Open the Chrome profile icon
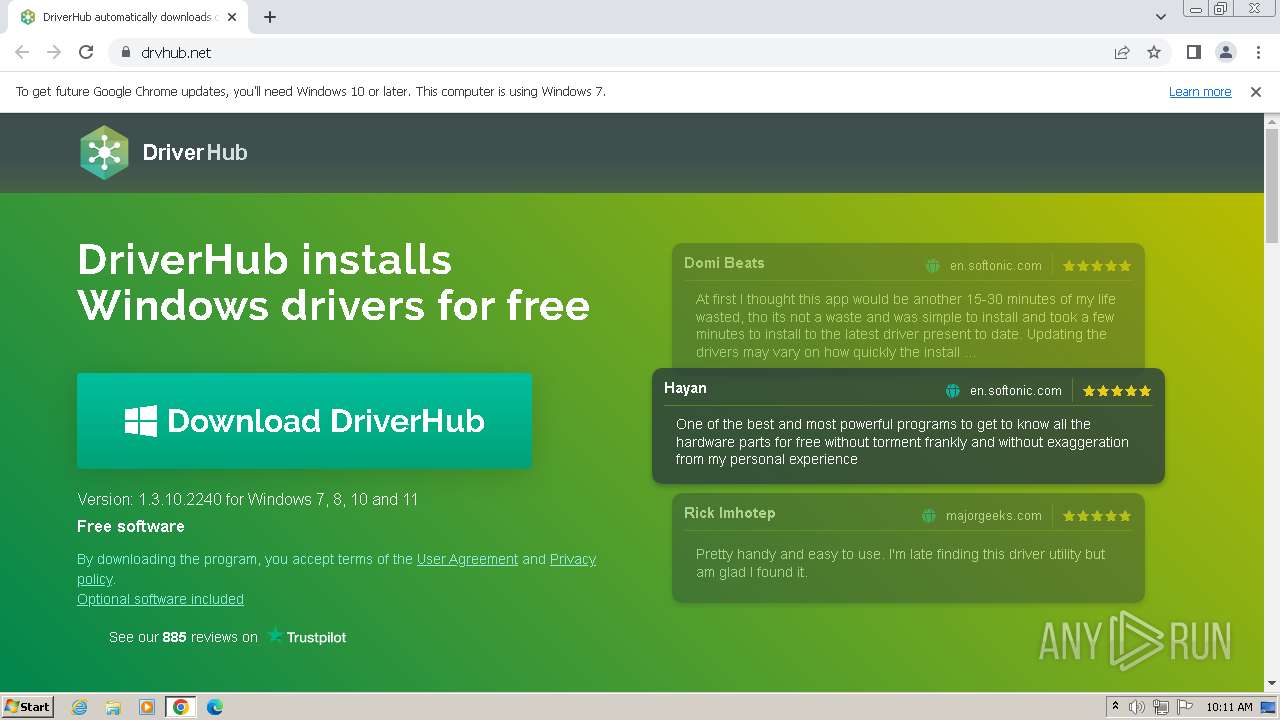 coord(1225,52)
